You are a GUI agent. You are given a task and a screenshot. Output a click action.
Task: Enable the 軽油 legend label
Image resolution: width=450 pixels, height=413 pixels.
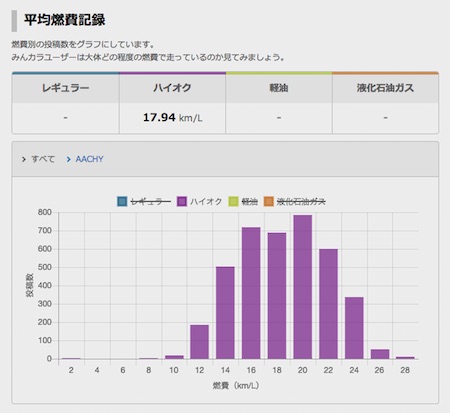pos(250,201)
